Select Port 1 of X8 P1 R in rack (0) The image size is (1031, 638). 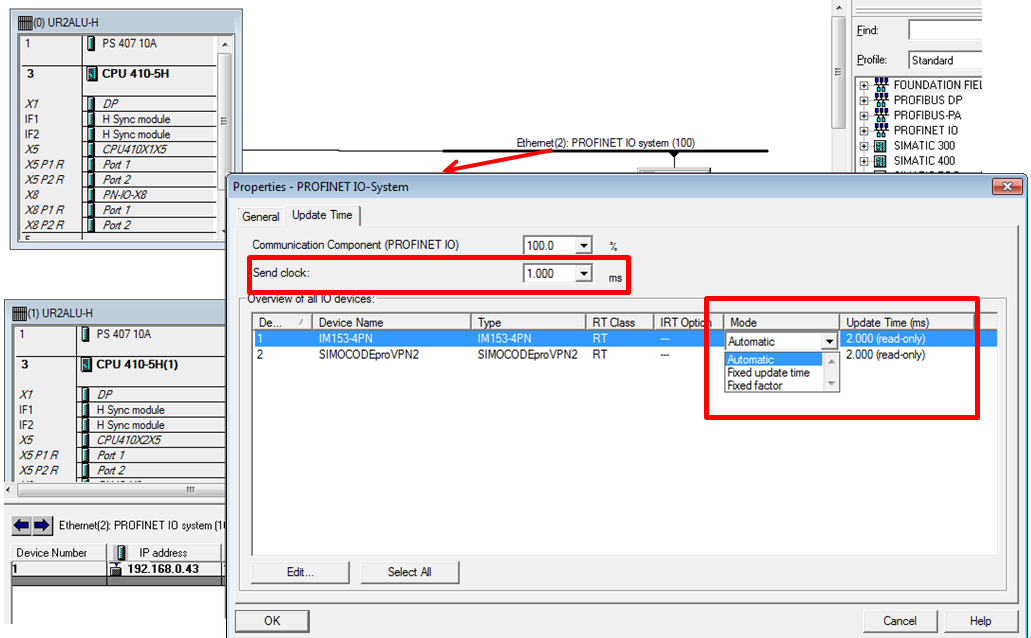[117, 210]
